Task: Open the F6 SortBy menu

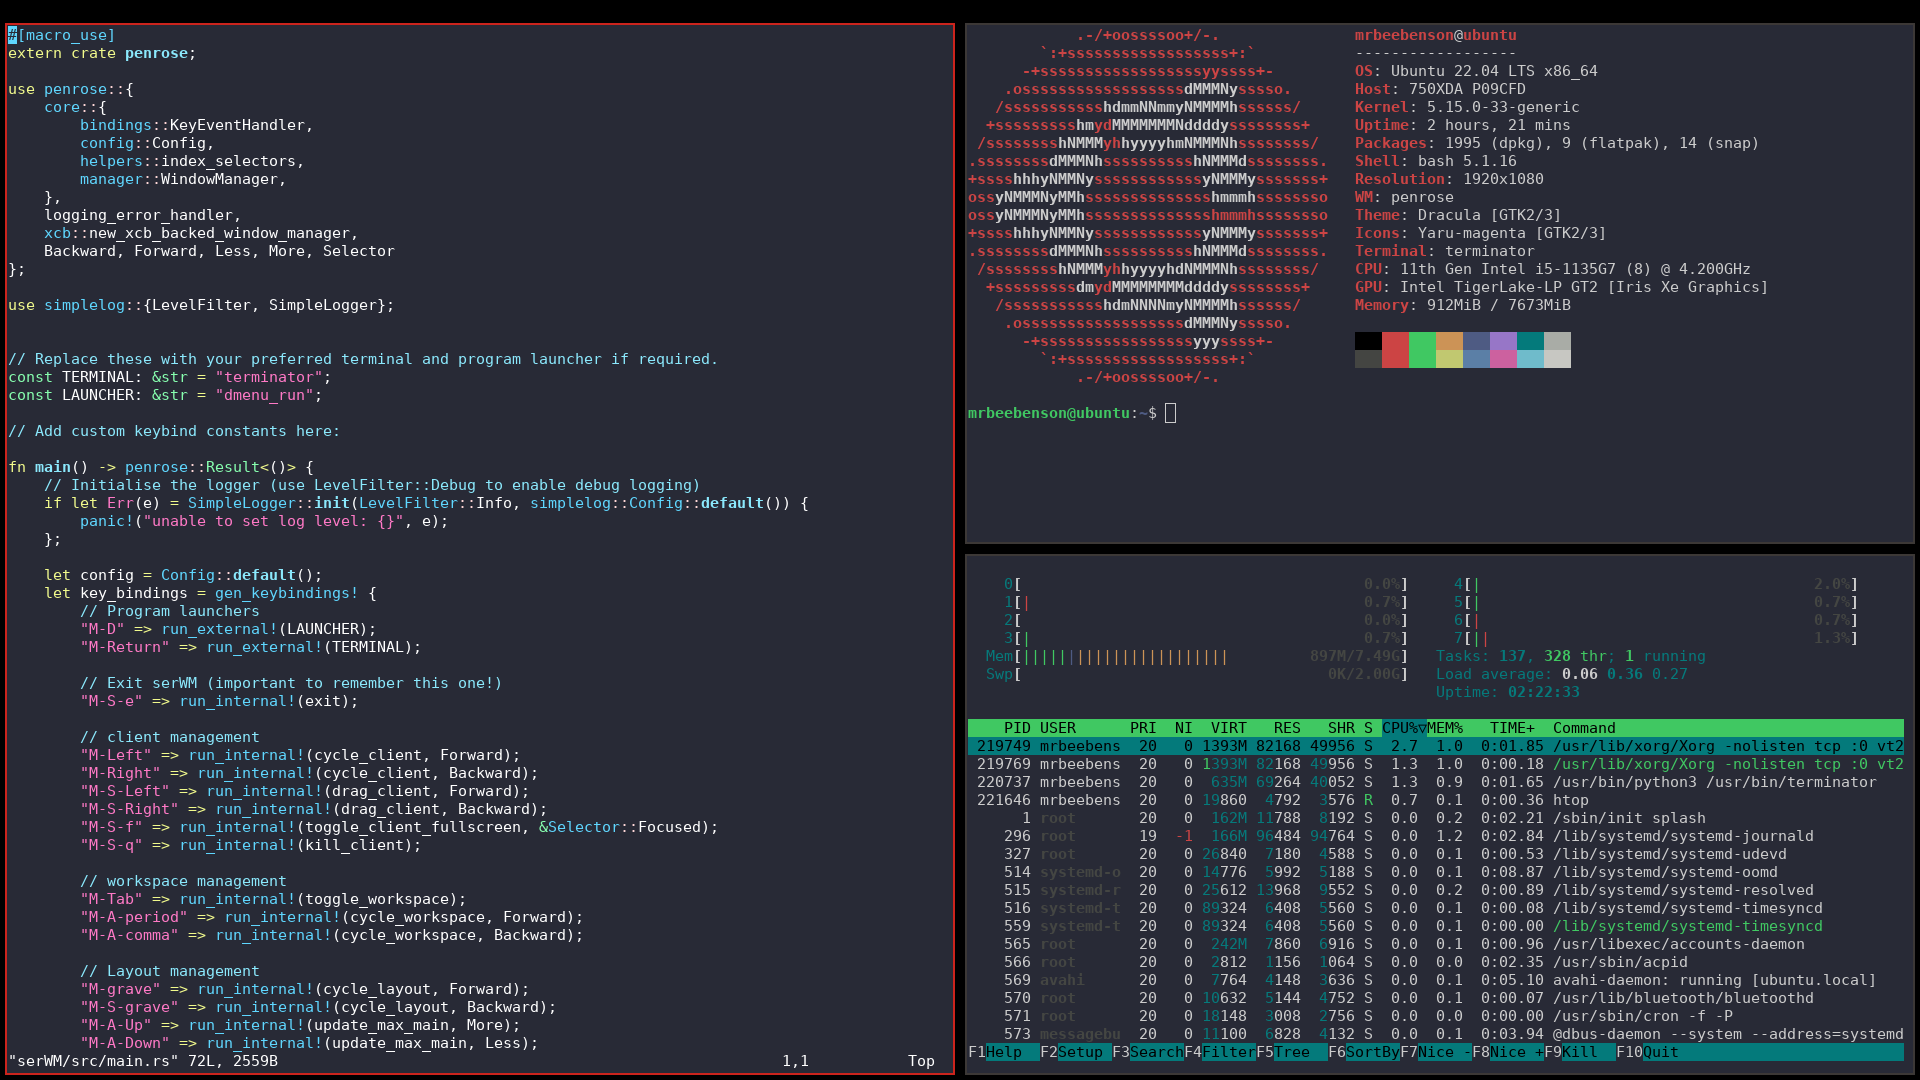Action: pos(1371,1052)
